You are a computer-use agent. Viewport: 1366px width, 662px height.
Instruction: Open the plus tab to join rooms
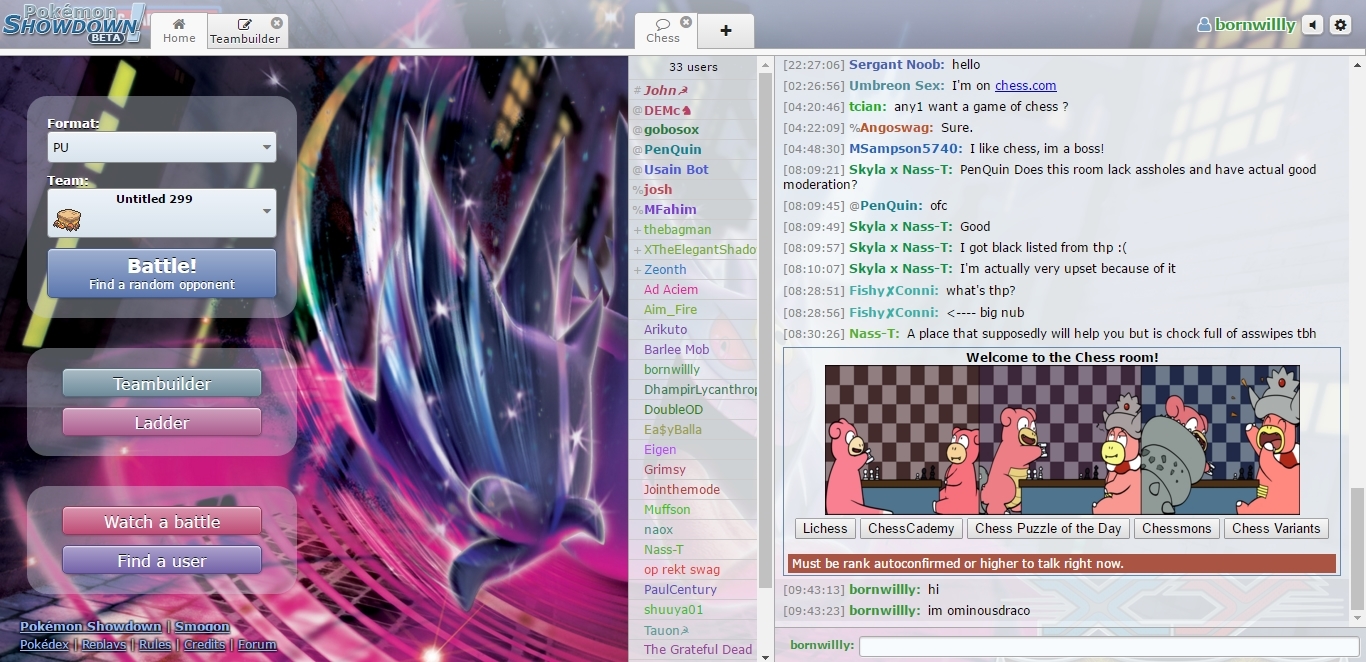[726, 31]
